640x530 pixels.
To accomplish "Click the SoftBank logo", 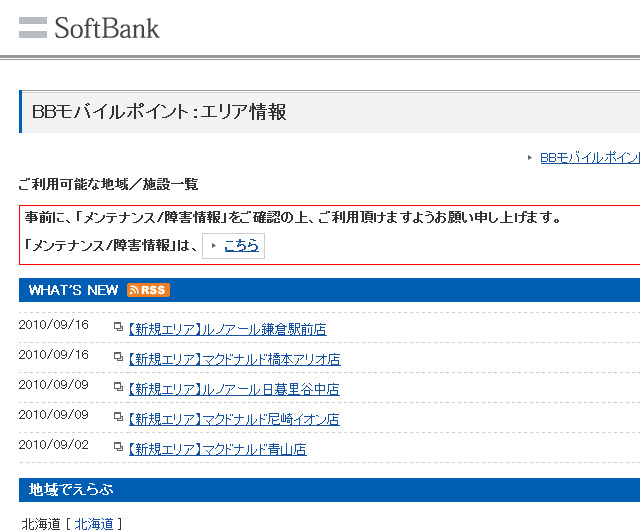I will click(x=89, y=28).
